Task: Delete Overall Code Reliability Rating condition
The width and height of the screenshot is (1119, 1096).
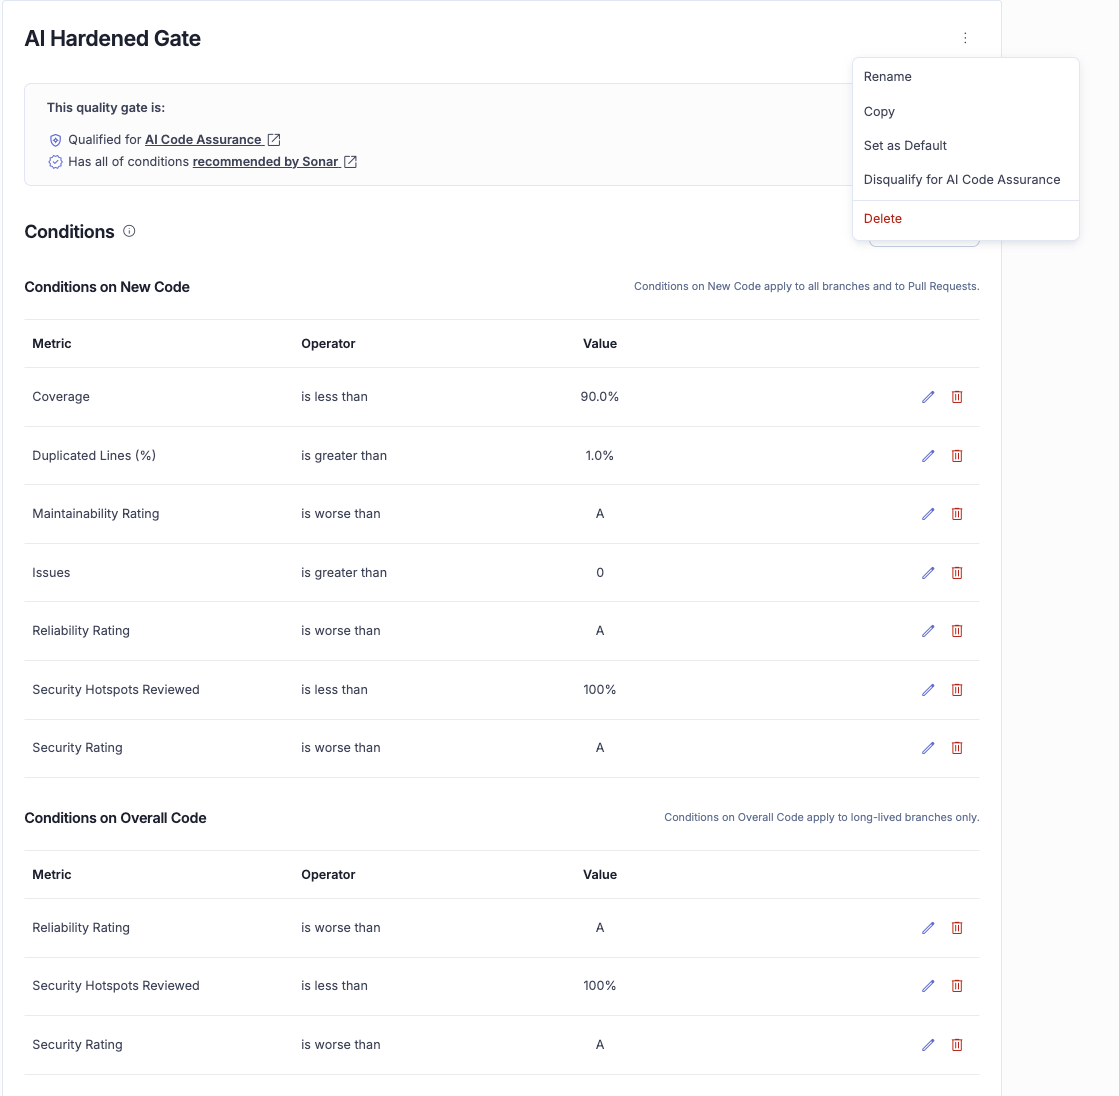Action: [x=957, y=928]
